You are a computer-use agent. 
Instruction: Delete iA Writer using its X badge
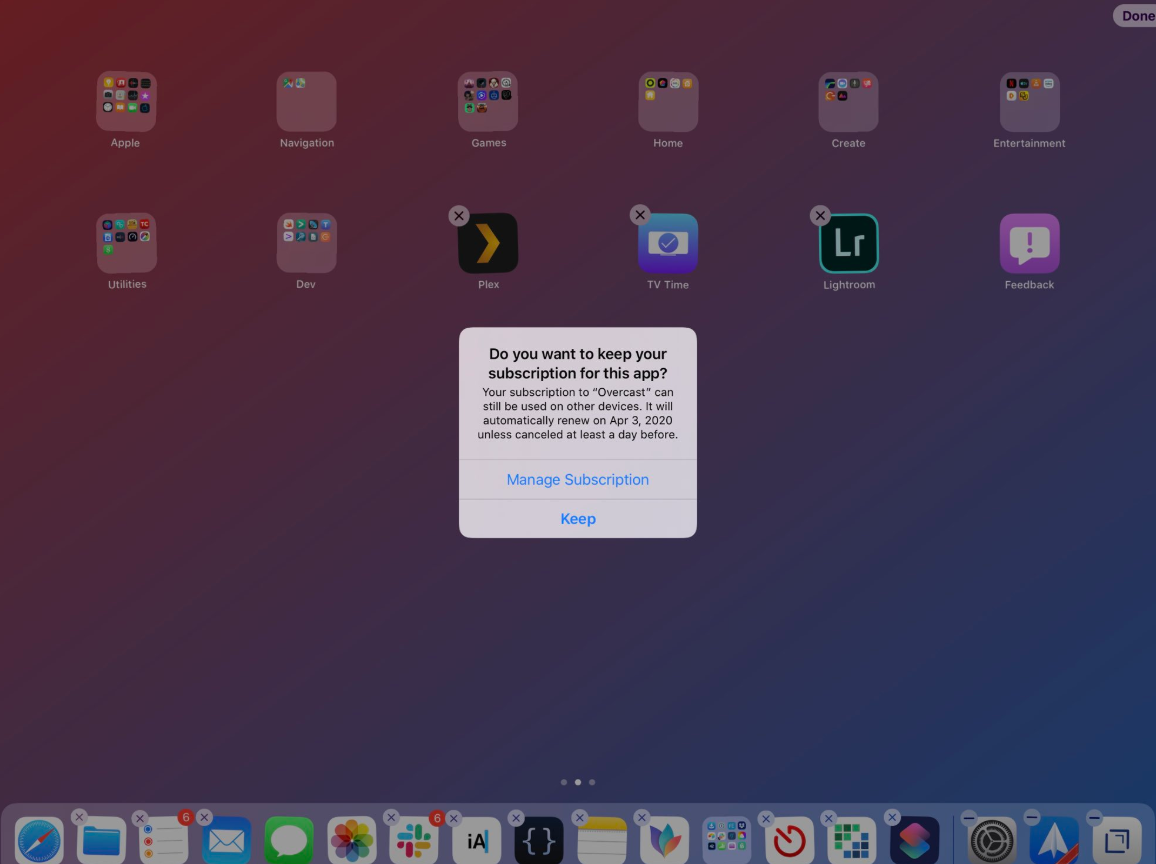(x=453, y=818)
